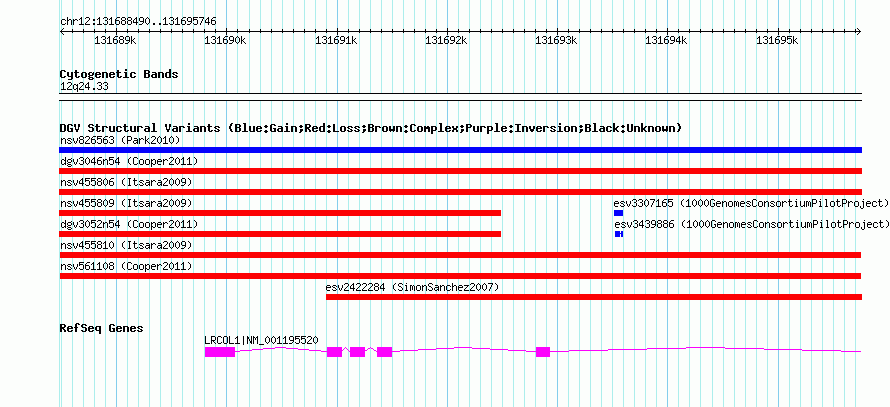Image resolution: width=890 pixels, height=407 pixels.
Task: Select the LRCOL1 exon just right of the 131691k exon
Action: click(357, 352)
